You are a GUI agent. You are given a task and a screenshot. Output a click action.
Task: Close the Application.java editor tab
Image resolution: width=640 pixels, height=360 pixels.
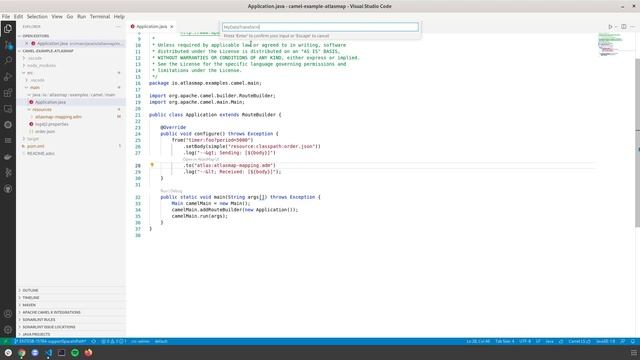pyautogui.click(x=172, y=27)
